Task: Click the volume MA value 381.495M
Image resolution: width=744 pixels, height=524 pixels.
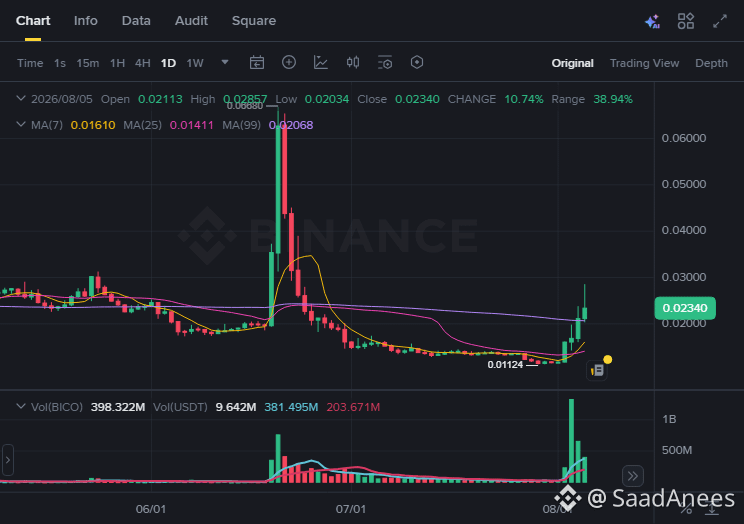Action: [291, 407]
